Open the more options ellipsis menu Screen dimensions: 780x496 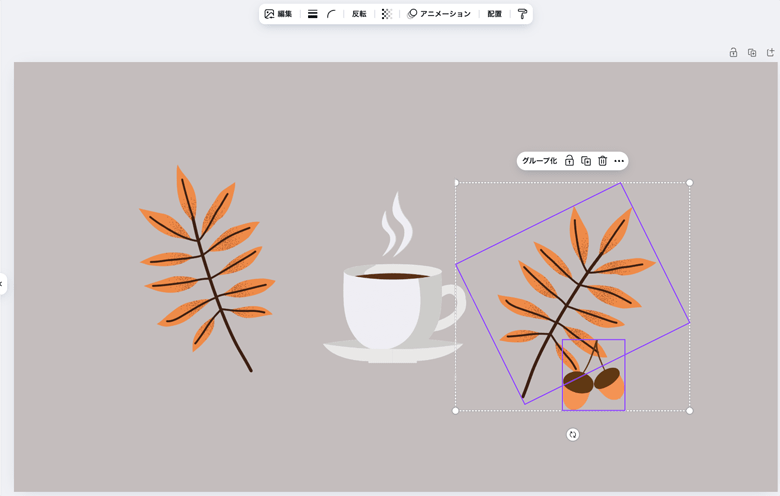(x=619, y=161)
